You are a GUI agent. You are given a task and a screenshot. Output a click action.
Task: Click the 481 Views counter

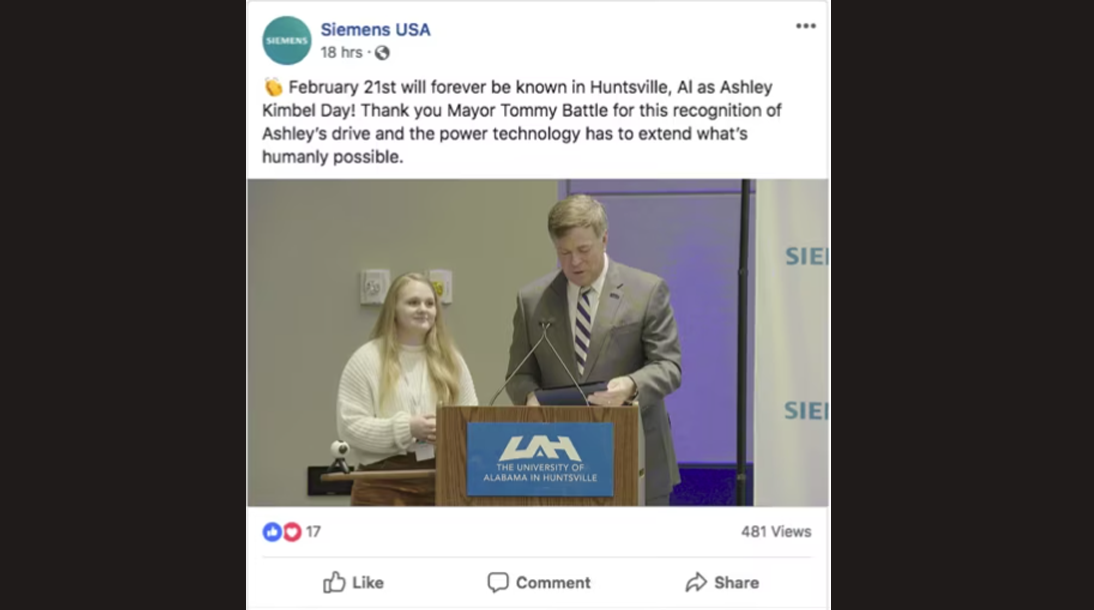(776, 532)
